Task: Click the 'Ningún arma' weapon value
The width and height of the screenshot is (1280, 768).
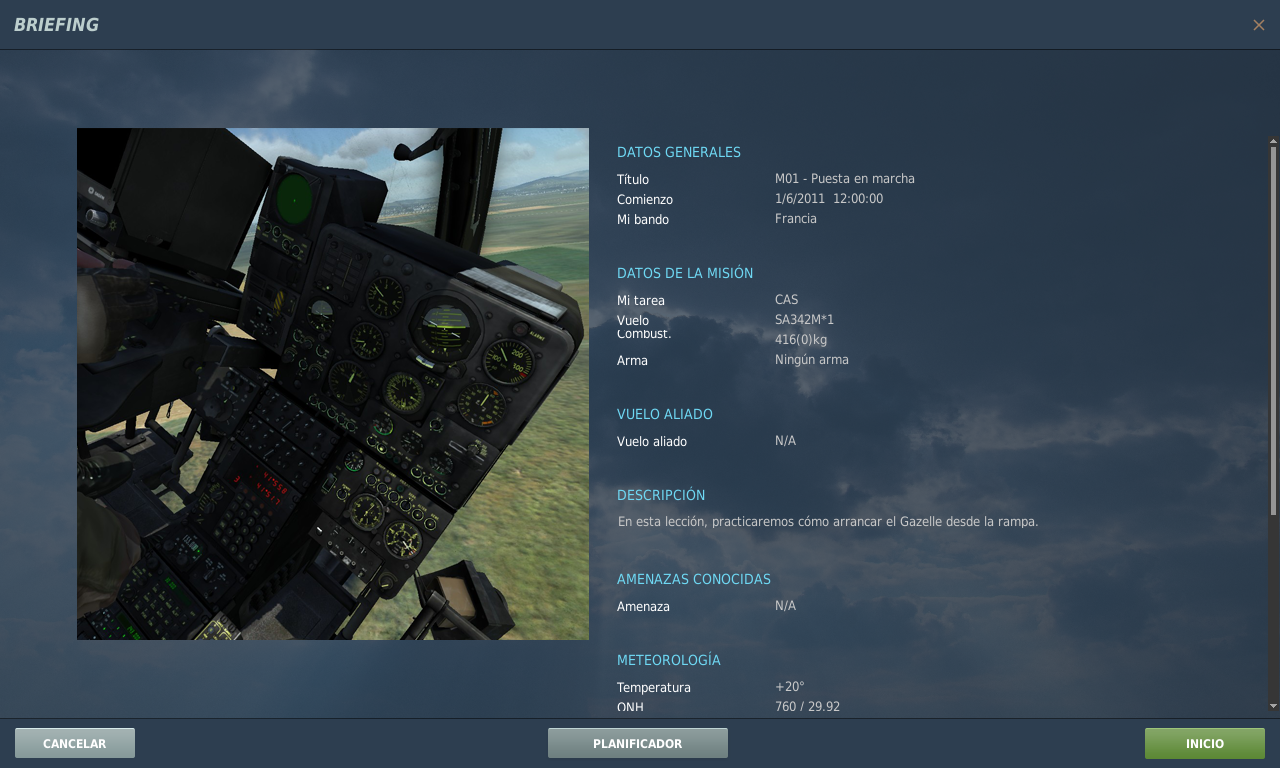Action: click(x=811, y=360)
